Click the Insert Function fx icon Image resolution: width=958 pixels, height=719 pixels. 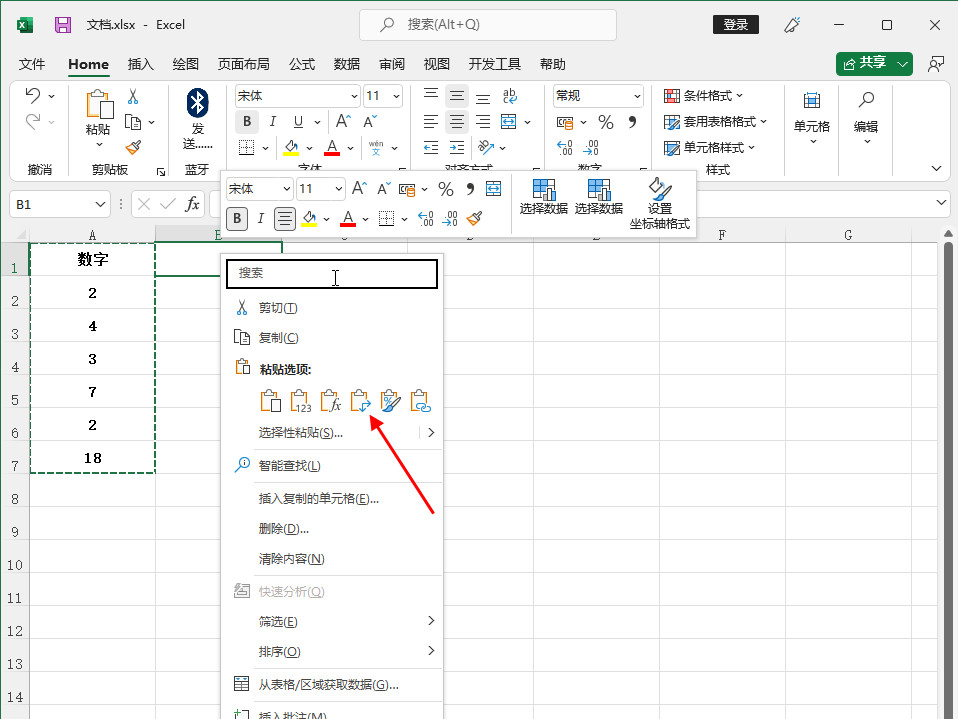point(192,204)
